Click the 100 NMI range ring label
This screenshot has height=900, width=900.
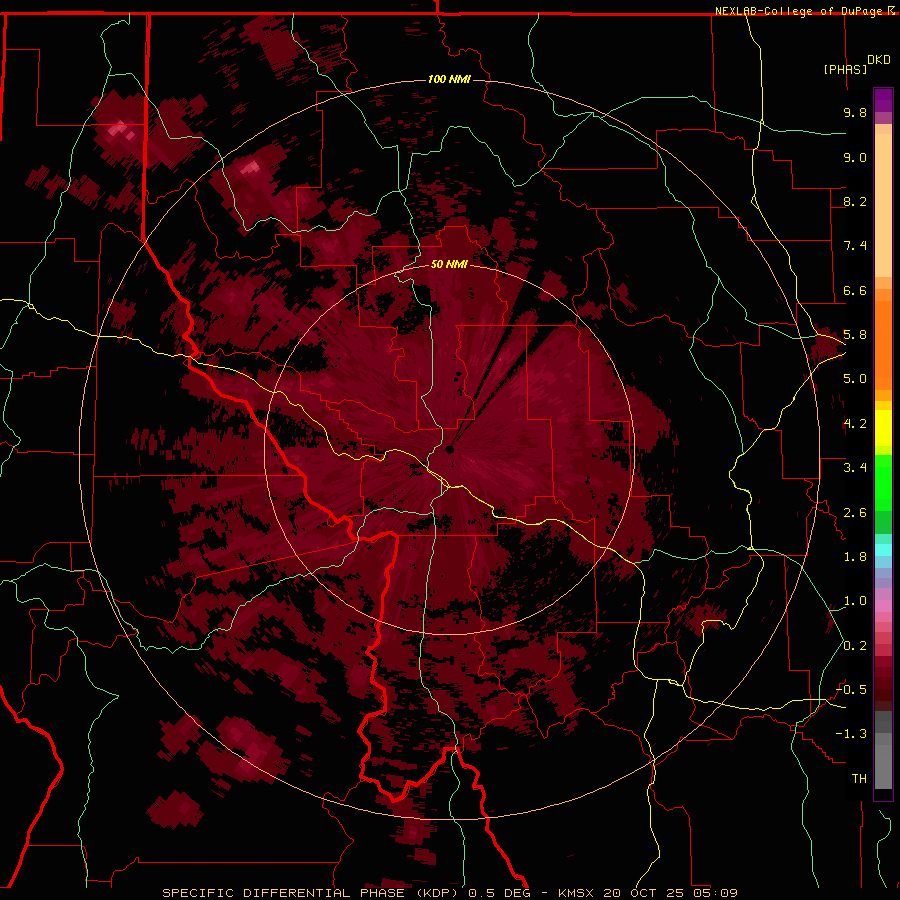pos(449,79)
